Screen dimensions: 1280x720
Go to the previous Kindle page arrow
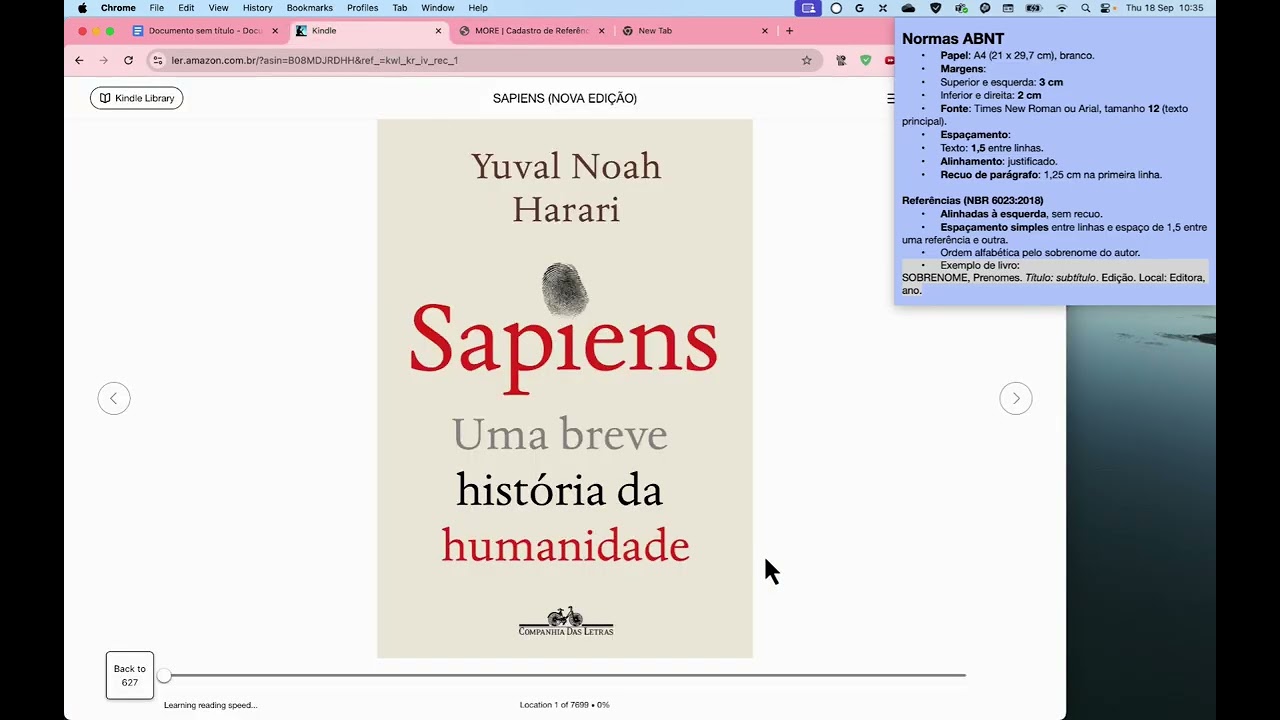coord(114,398)
